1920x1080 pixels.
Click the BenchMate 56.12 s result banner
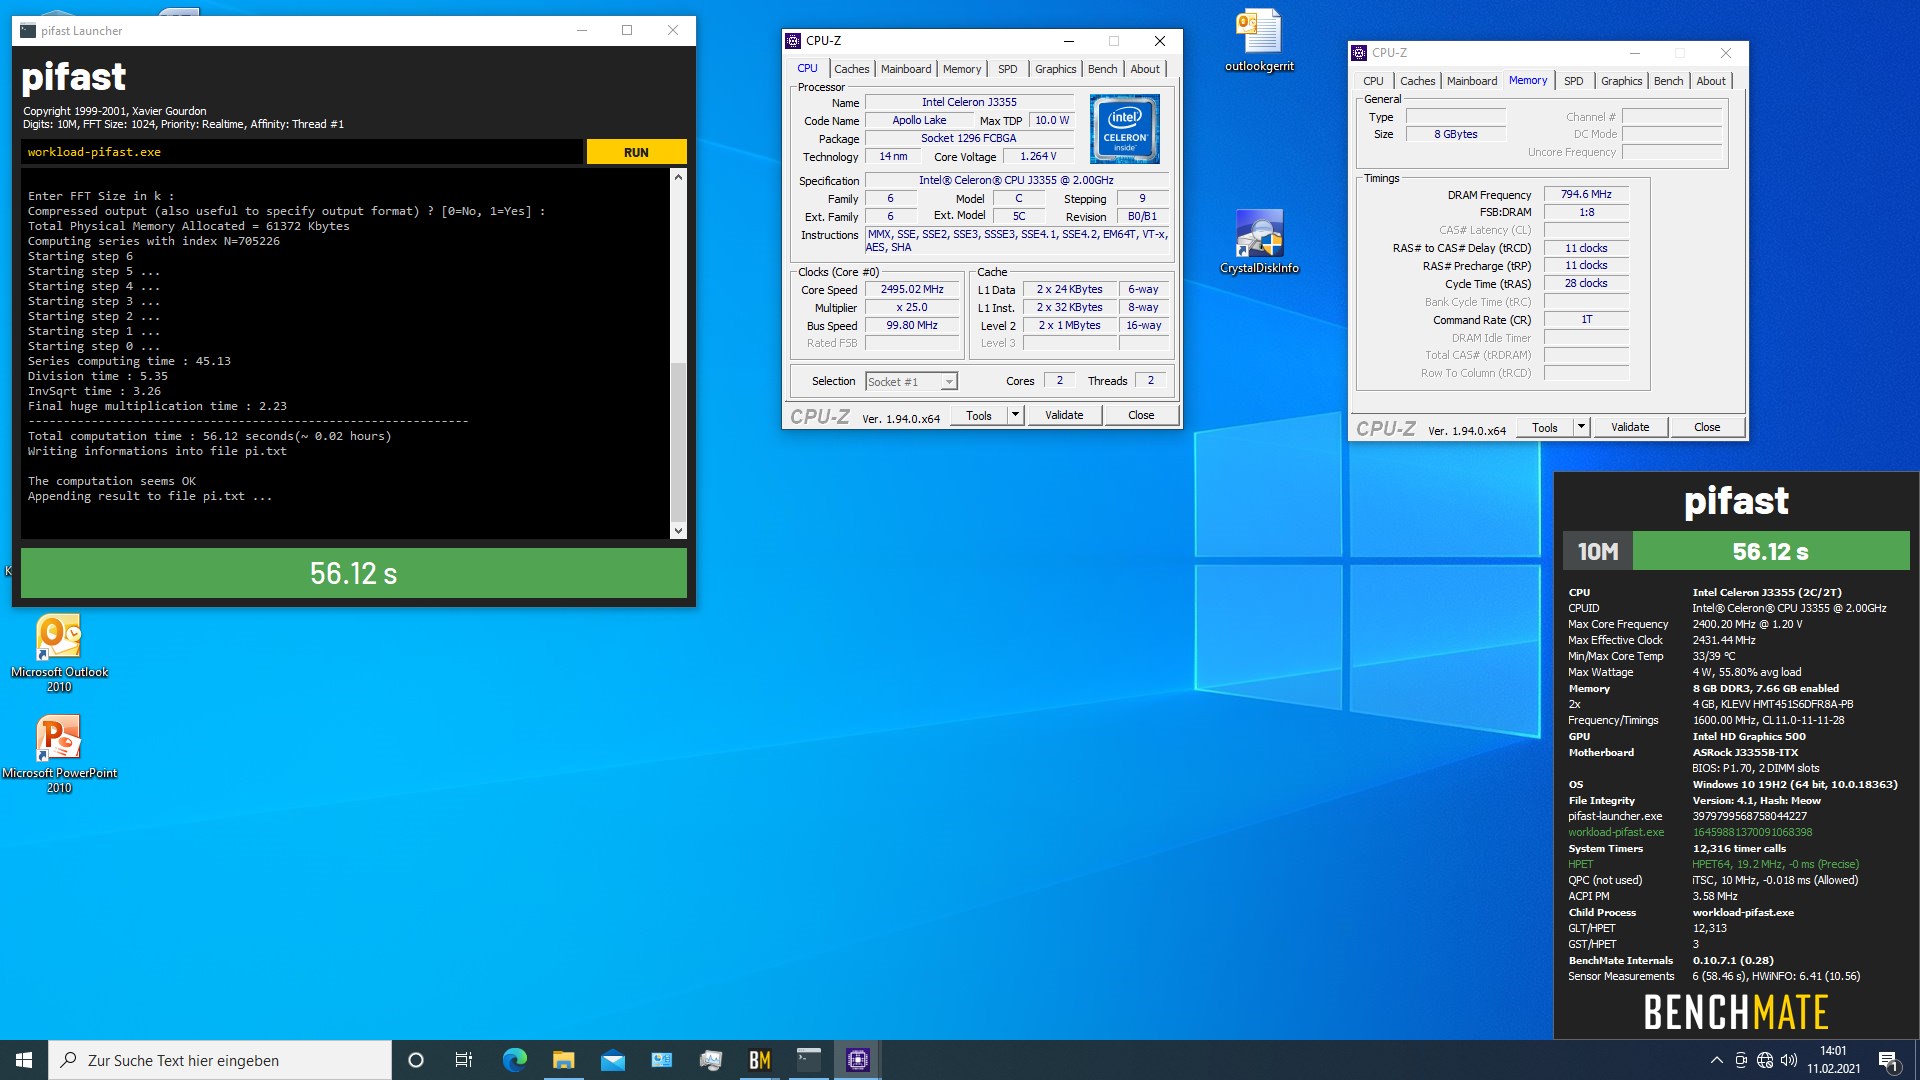point(1770,551)
